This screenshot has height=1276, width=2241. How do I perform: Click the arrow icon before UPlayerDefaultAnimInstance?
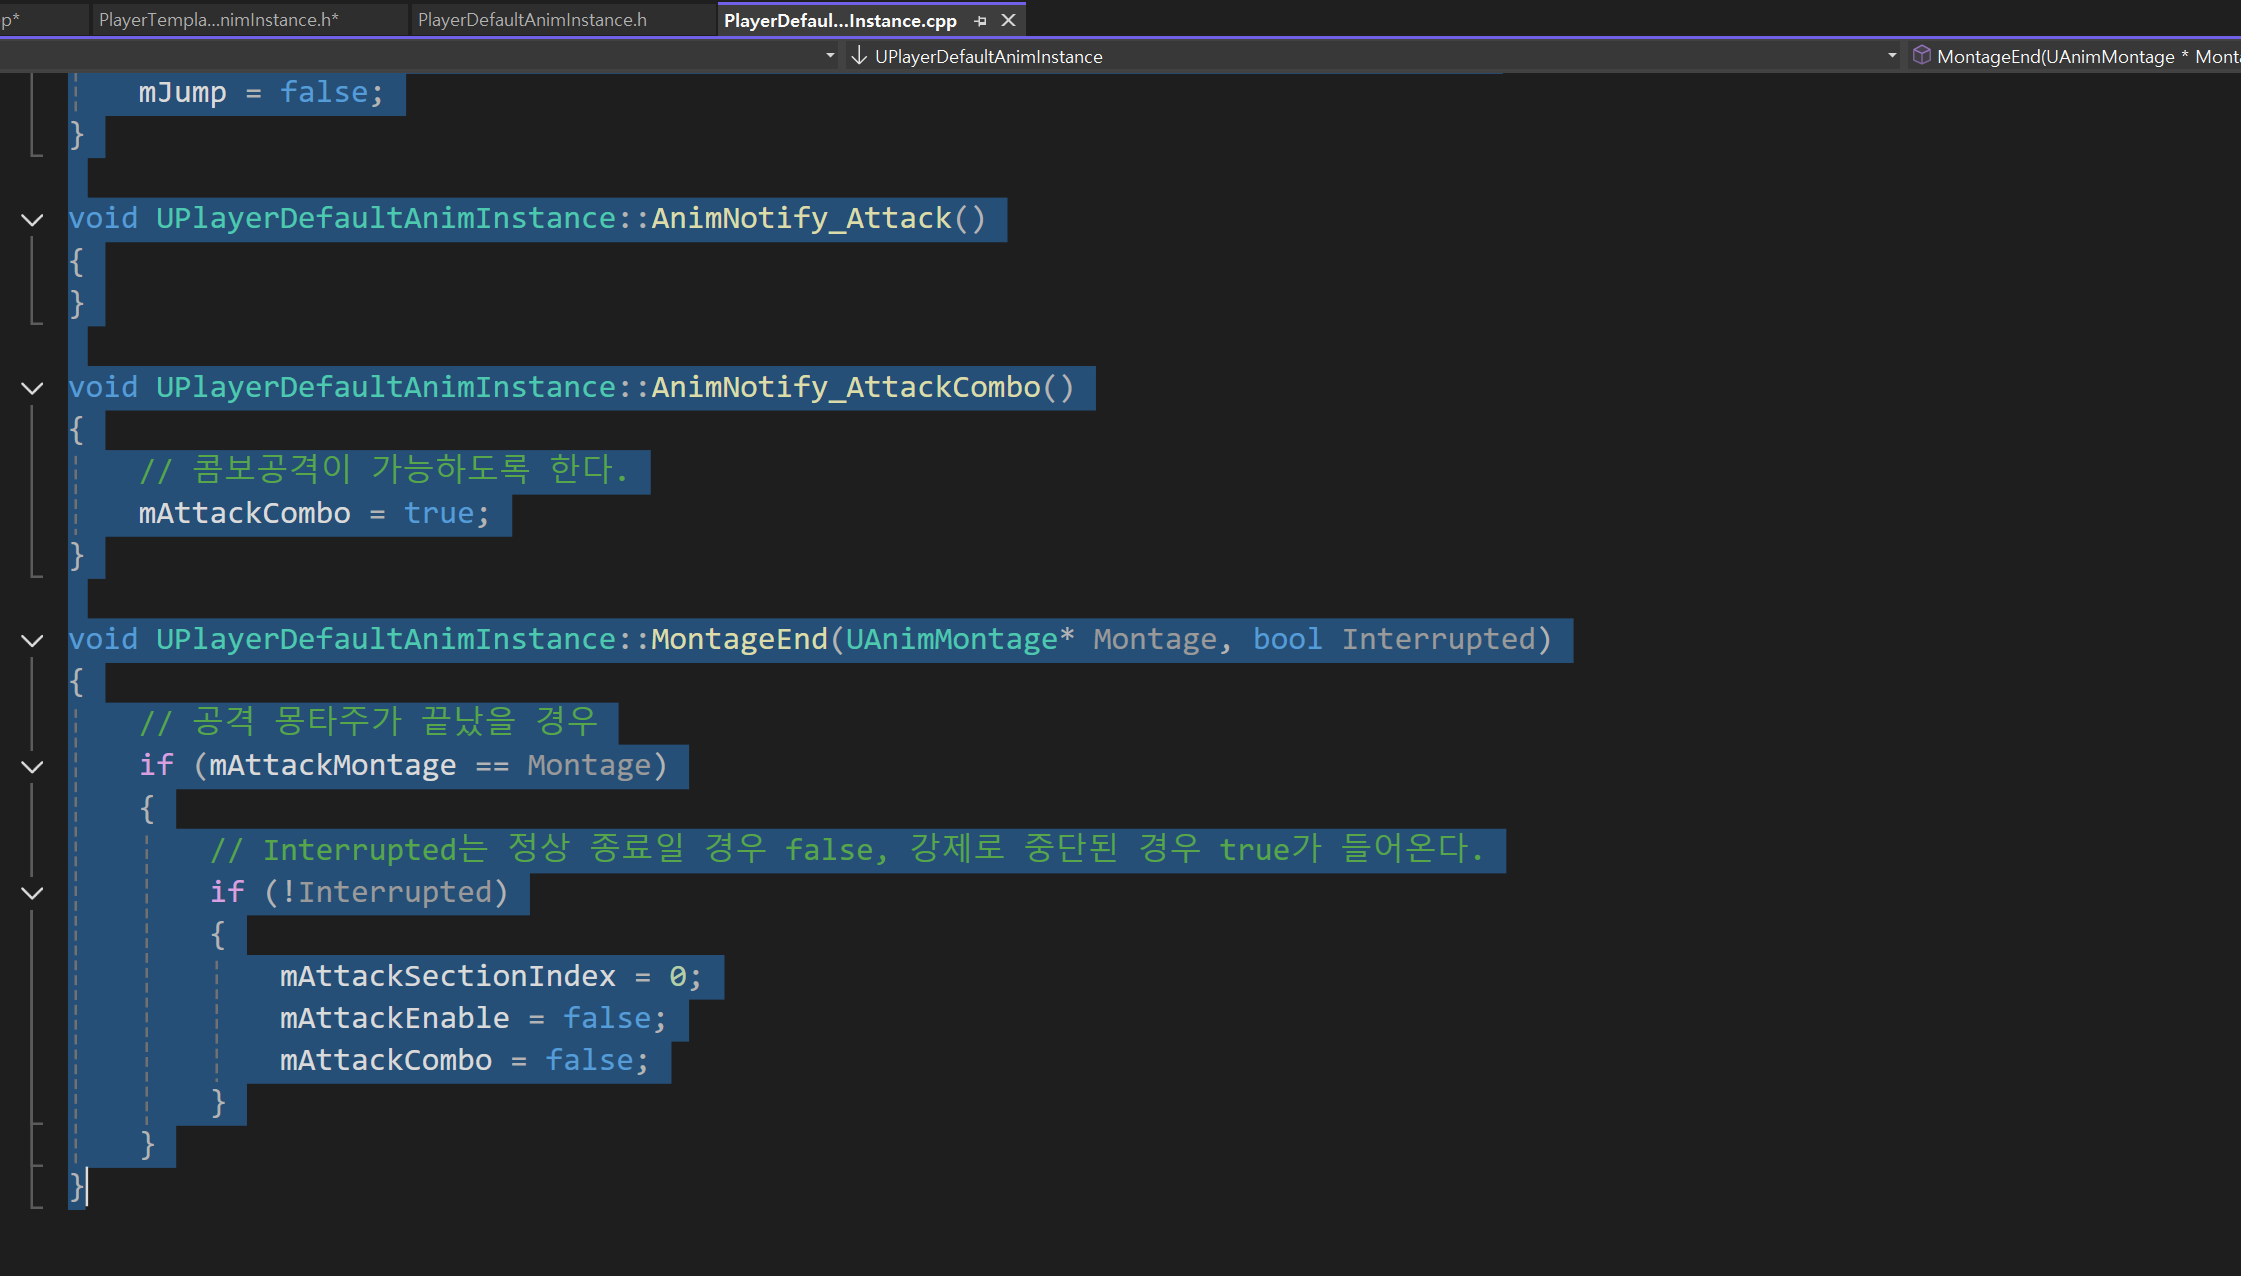click(x=859, y=56)
